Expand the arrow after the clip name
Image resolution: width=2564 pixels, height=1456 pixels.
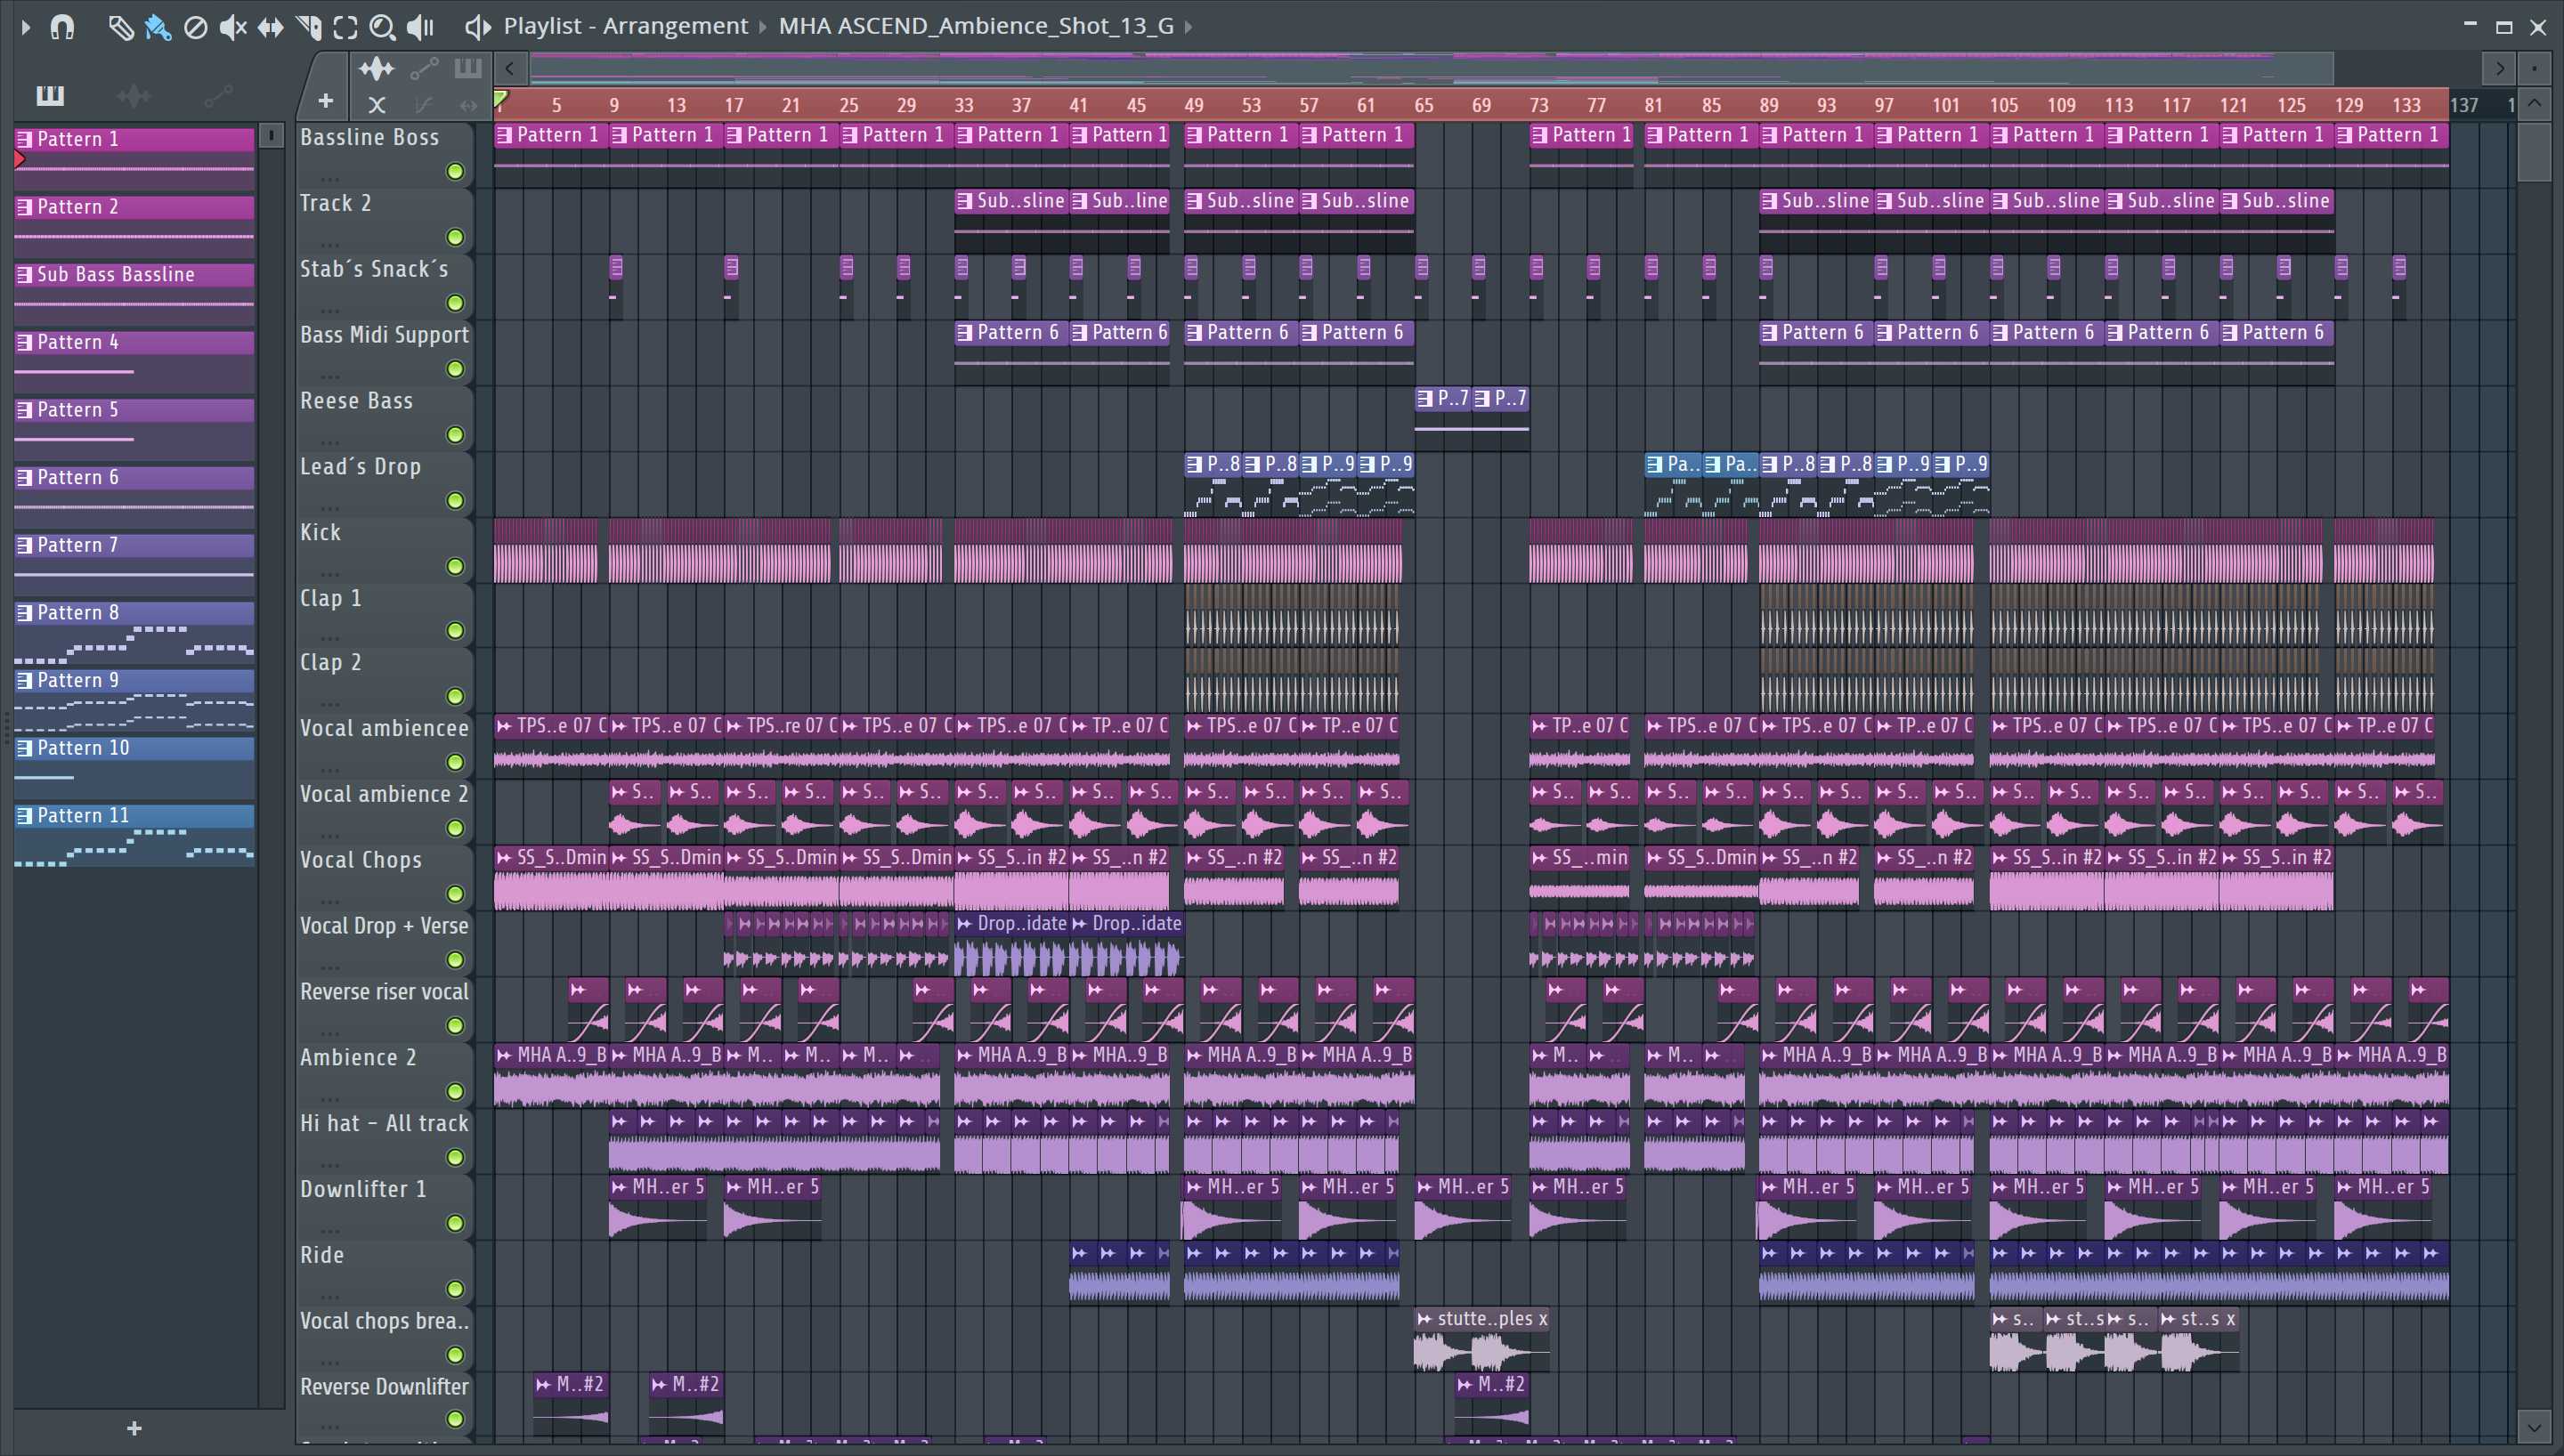pos(1189,26)
